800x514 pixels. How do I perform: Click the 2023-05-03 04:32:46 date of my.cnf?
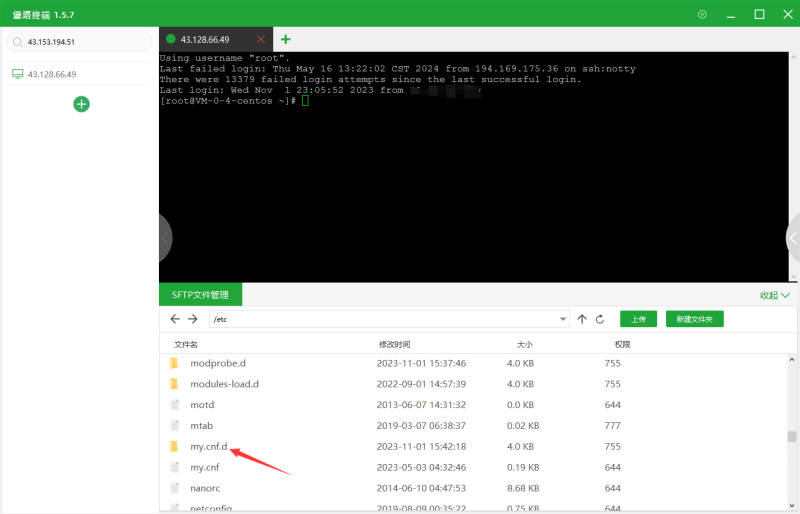[x=421, y=468]
